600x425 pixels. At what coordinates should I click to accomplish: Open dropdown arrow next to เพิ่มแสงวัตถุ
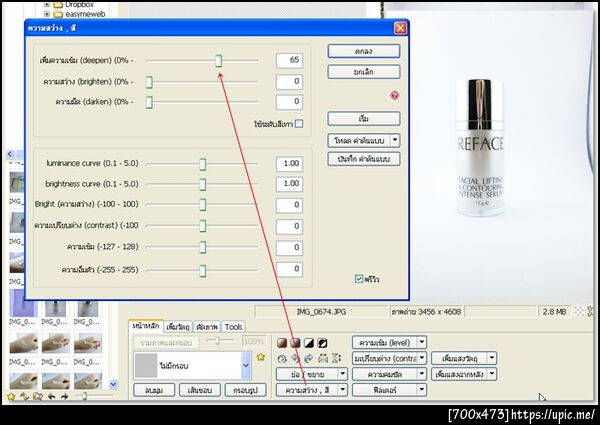492,358
